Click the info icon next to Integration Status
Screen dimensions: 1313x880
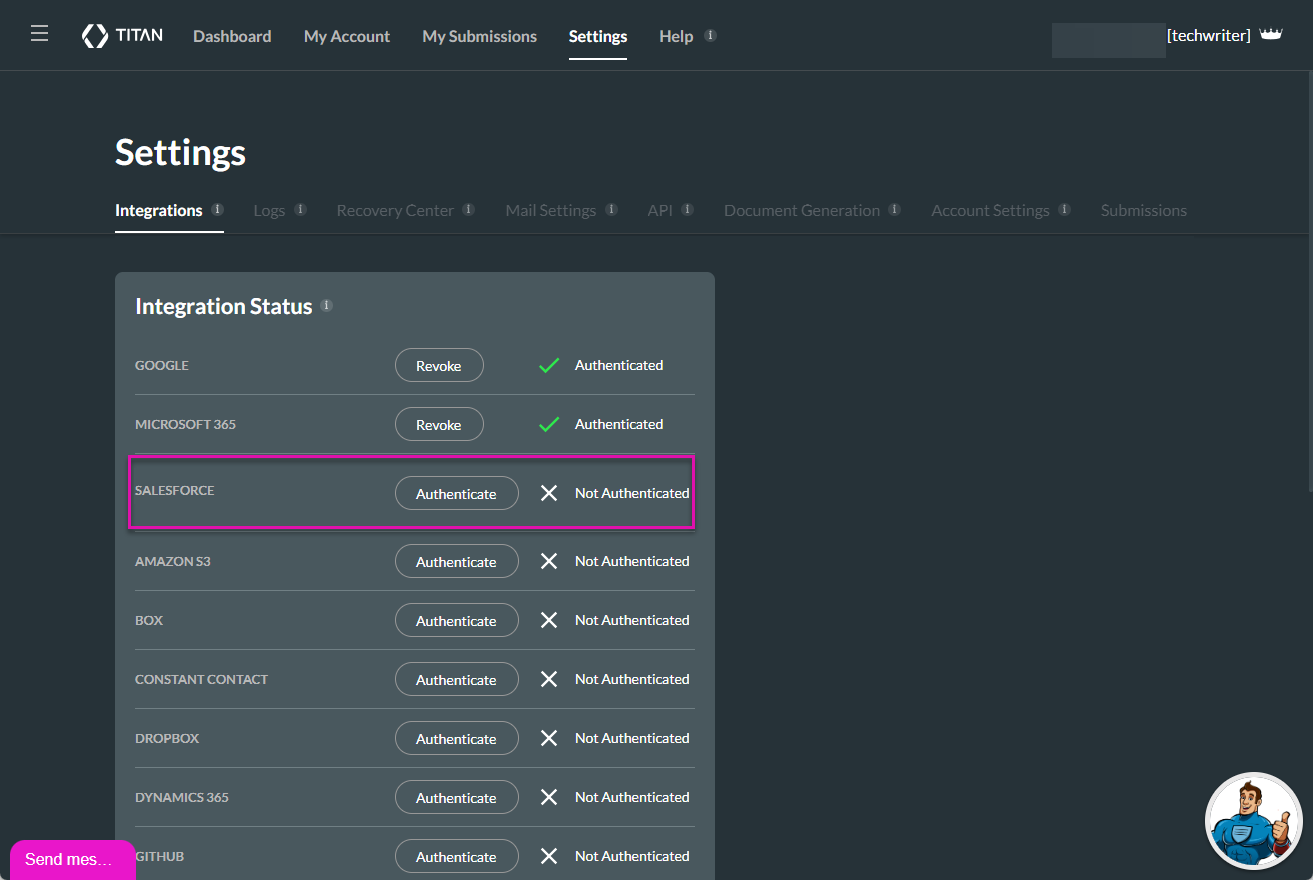pos(326,305)
